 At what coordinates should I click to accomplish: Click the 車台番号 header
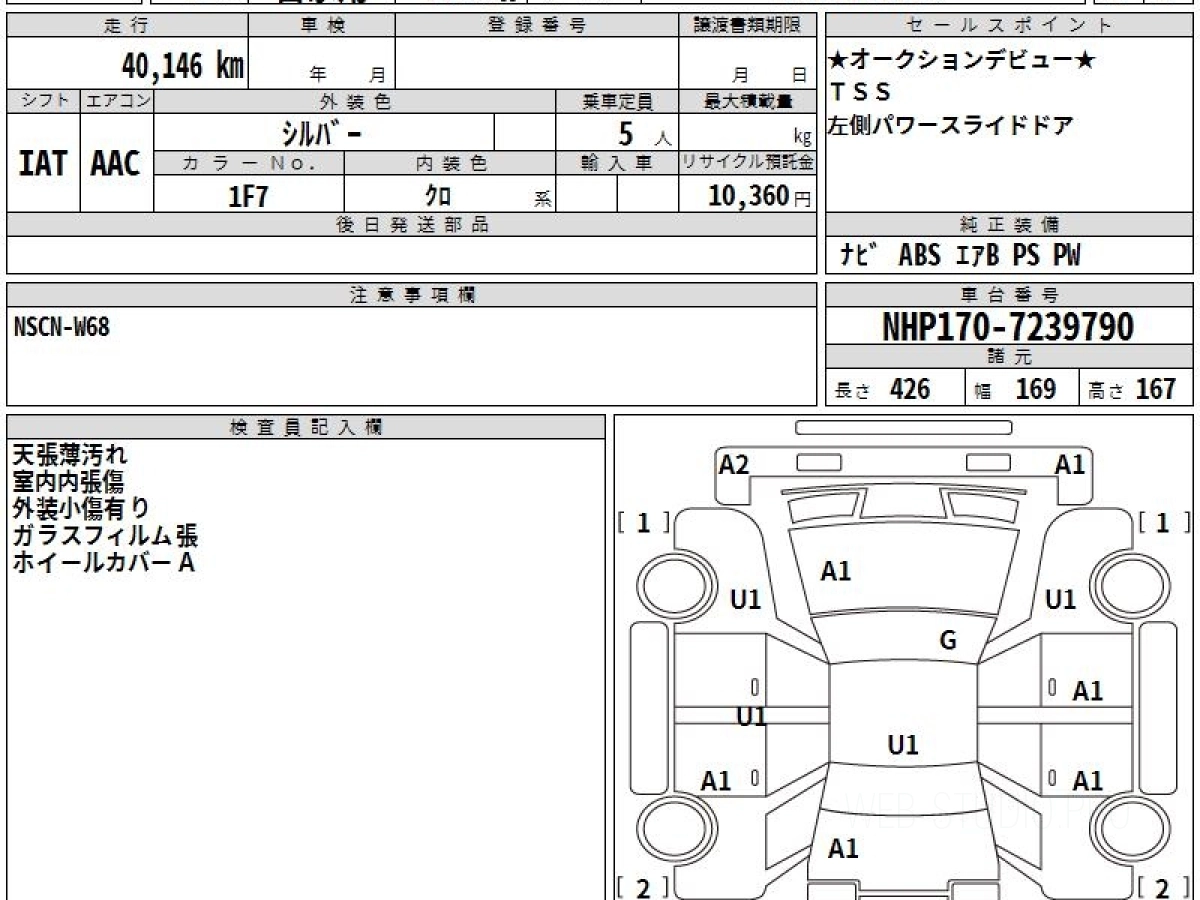tap(1010, 295)
